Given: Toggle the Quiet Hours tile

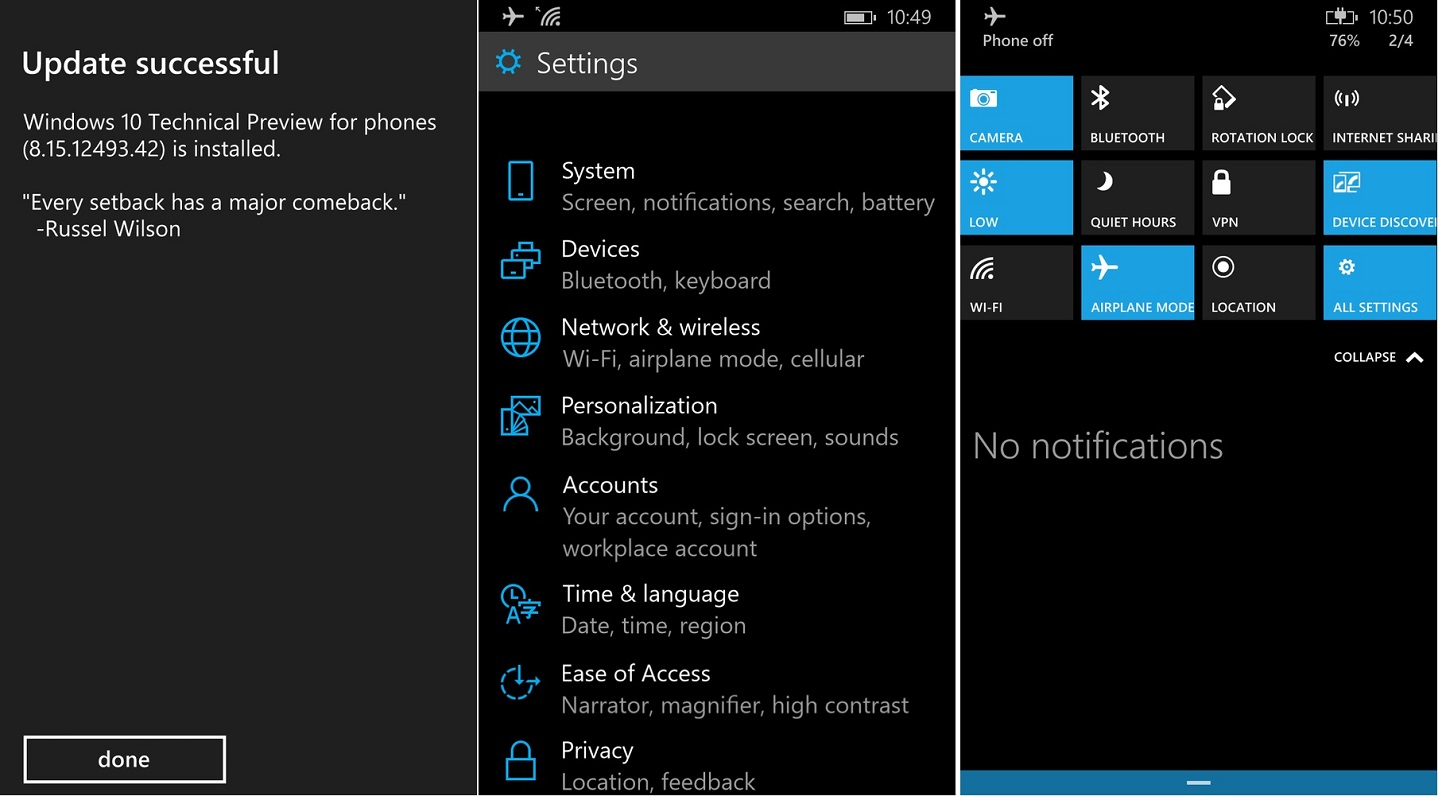Looking at the screenshot, I should pos(1138,198).
